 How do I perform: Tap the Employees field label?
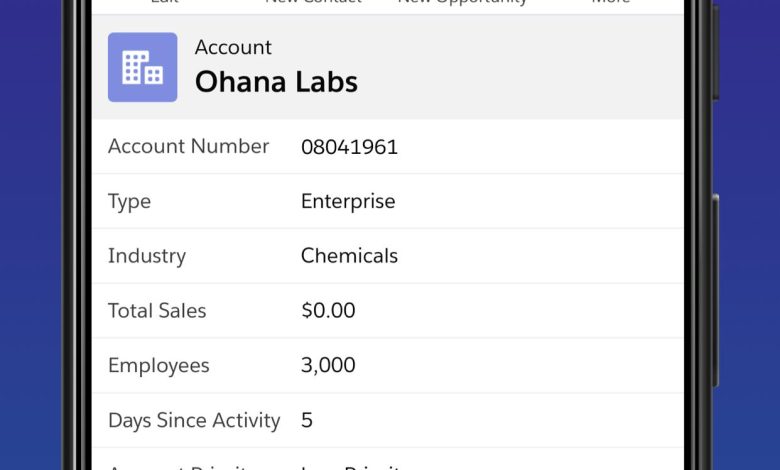[x=159, y=366]
